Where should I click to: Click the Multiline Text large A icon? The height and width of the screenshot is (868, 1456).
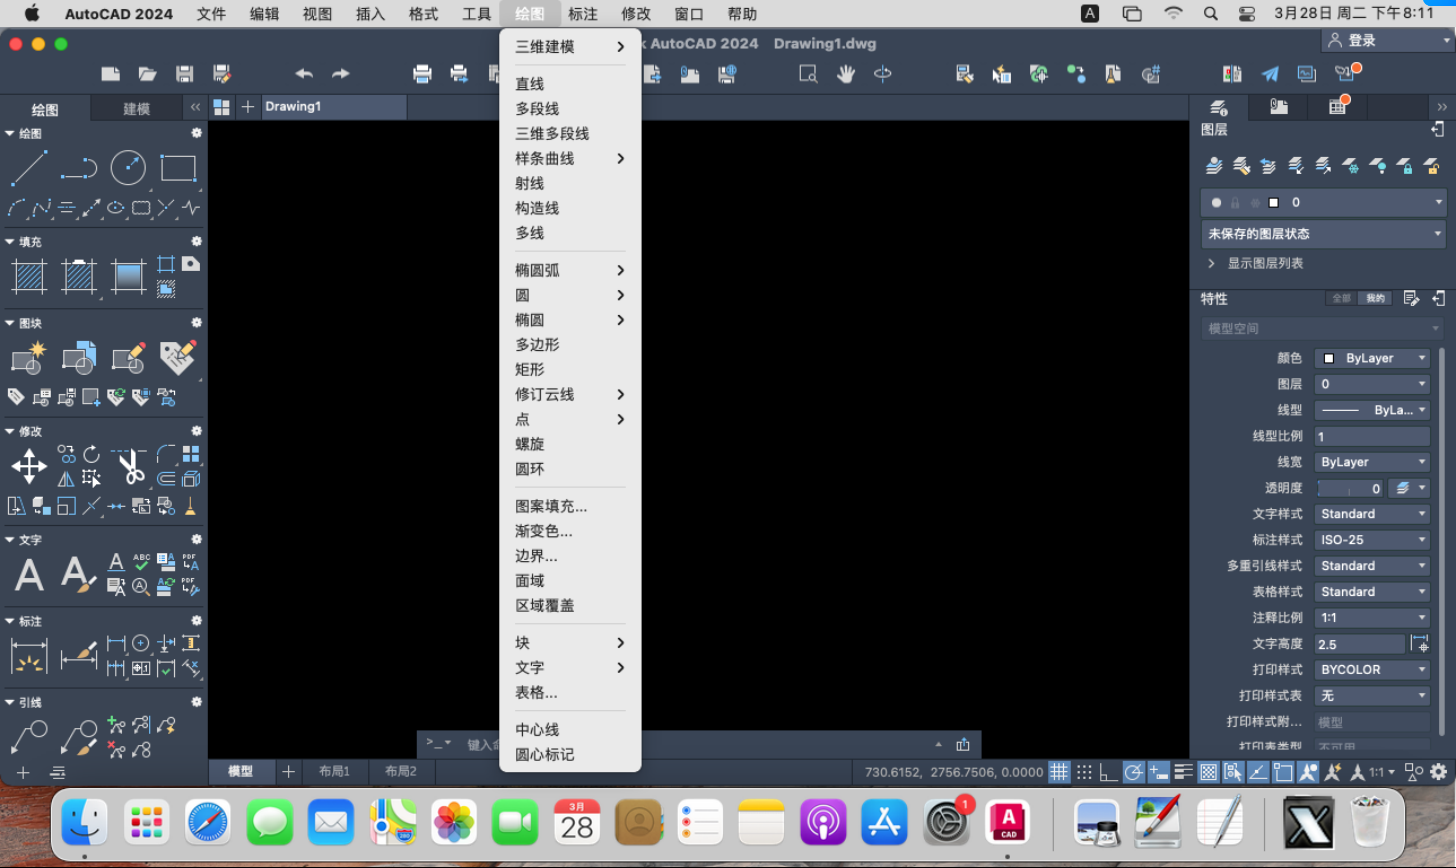(29, 575)
